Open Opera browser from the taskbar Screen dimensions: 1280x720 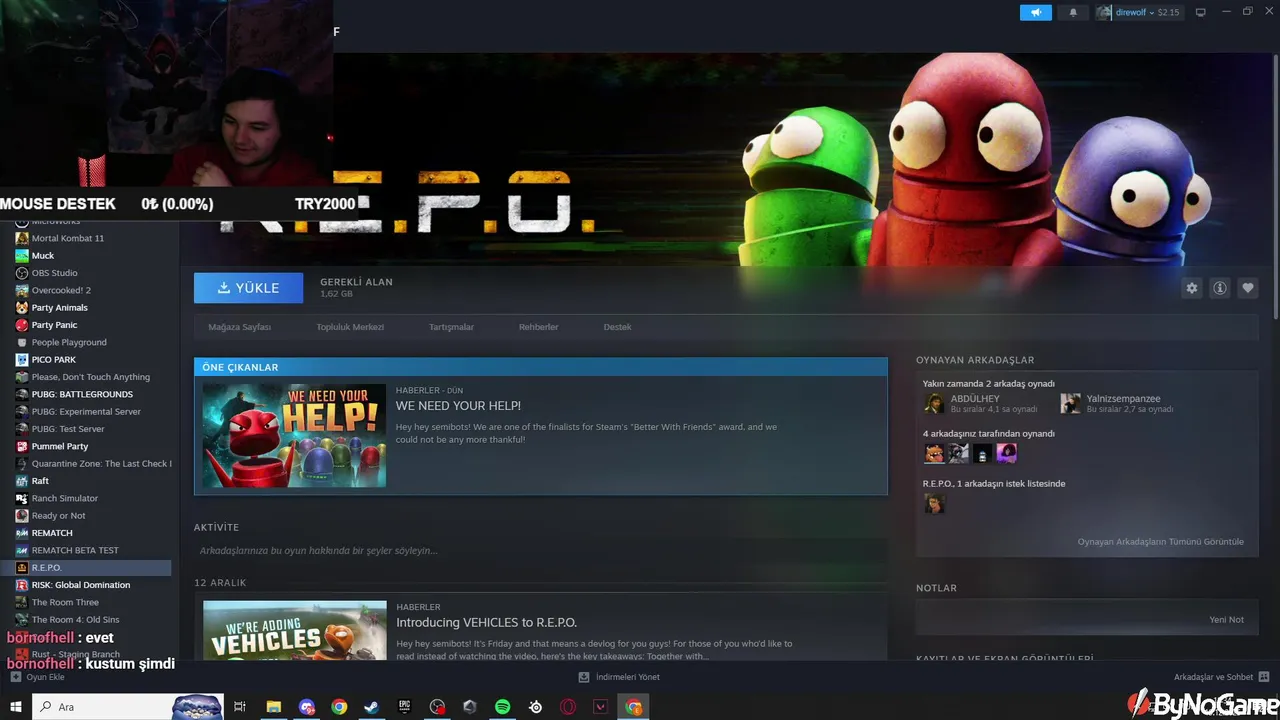tap(568, 707)
